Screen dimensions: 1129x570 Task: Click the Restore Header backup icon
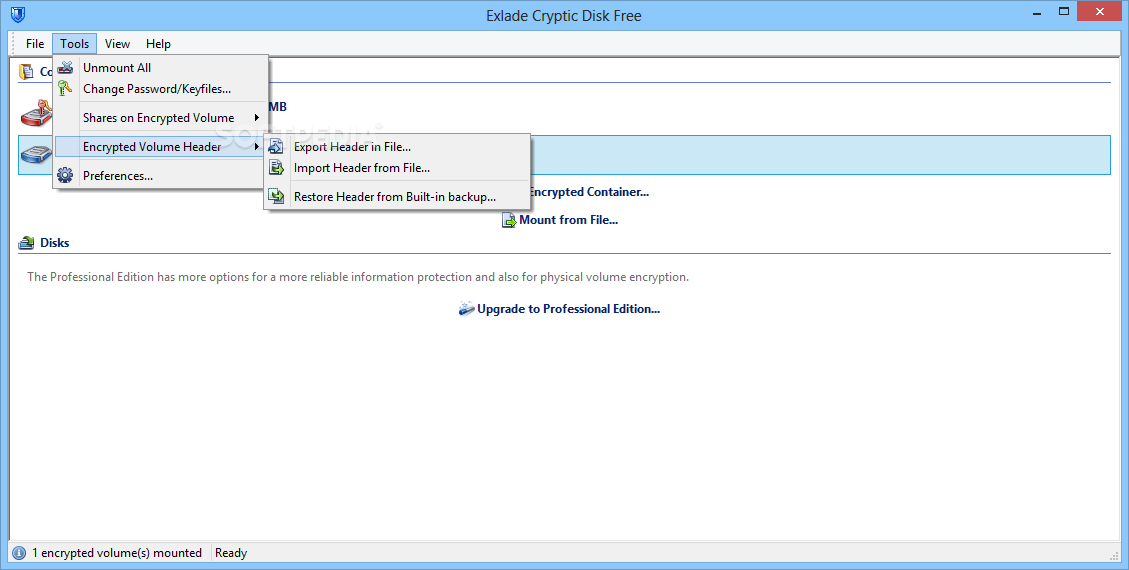click(276, 196)
